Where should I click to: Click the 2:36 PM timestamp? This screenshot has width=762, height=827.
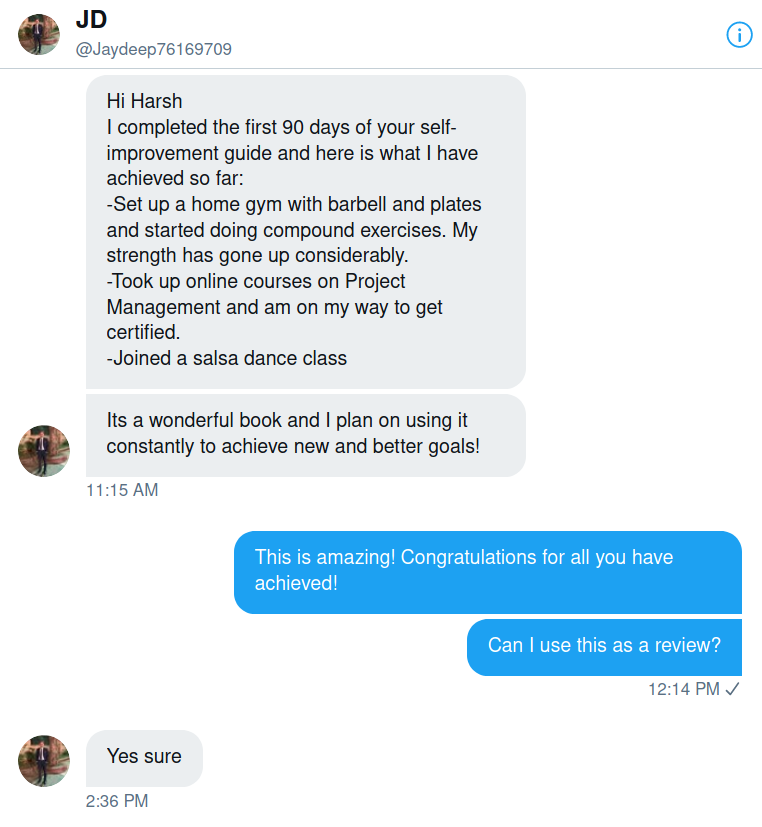[x=117, y=801]
